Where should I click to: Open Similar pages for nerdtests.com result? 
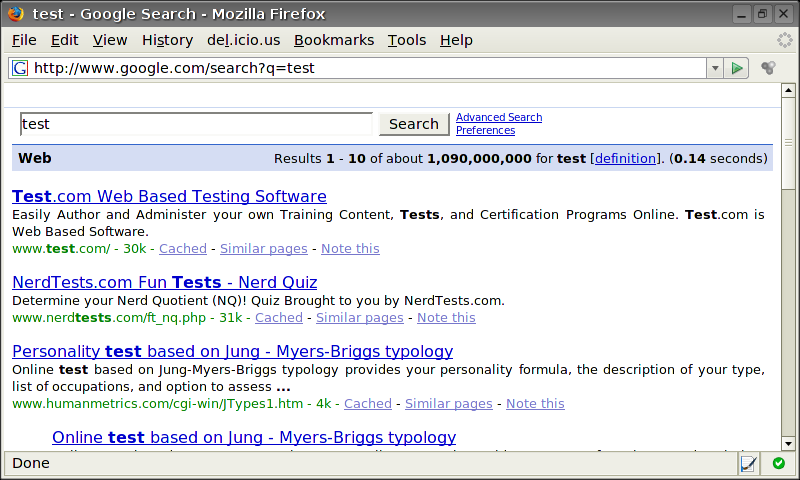click(x=360, y=317)
